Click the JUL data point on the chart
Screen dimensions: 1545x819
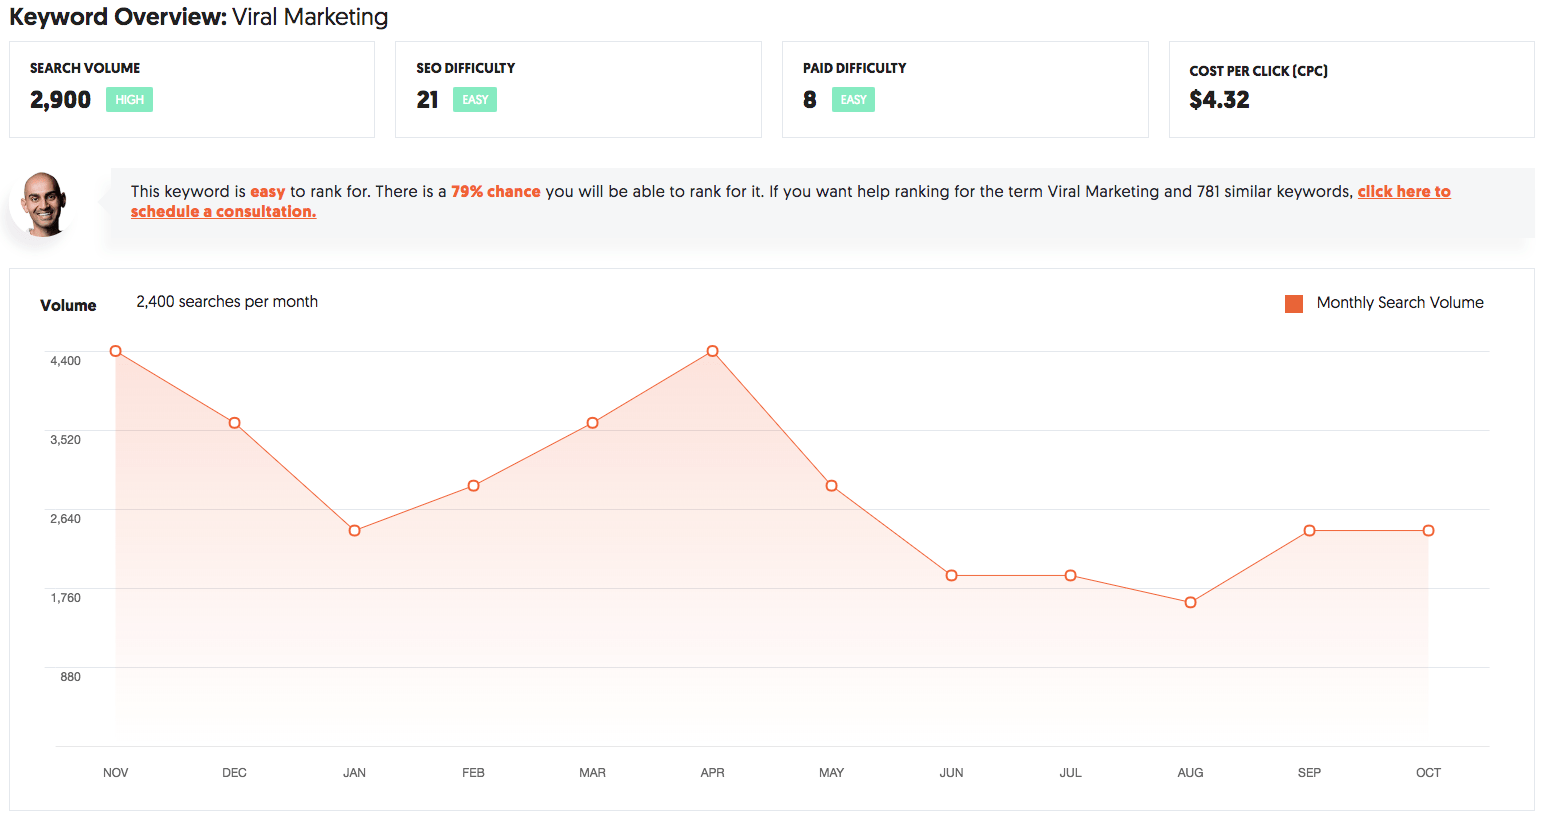pos(1070,576)
